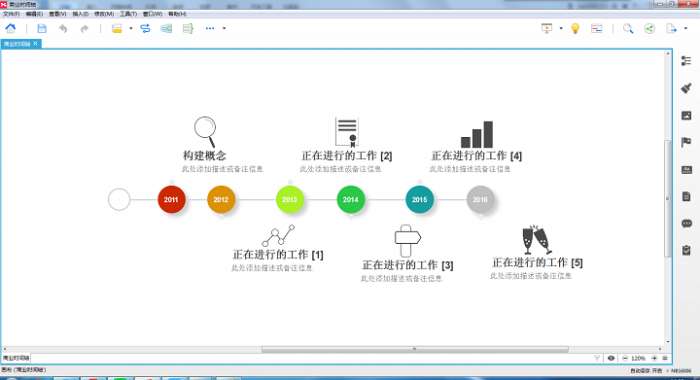This screenshot has height=380, width=700.
Task: Click the Home icon in toolbar
Action: click(11, 29)
